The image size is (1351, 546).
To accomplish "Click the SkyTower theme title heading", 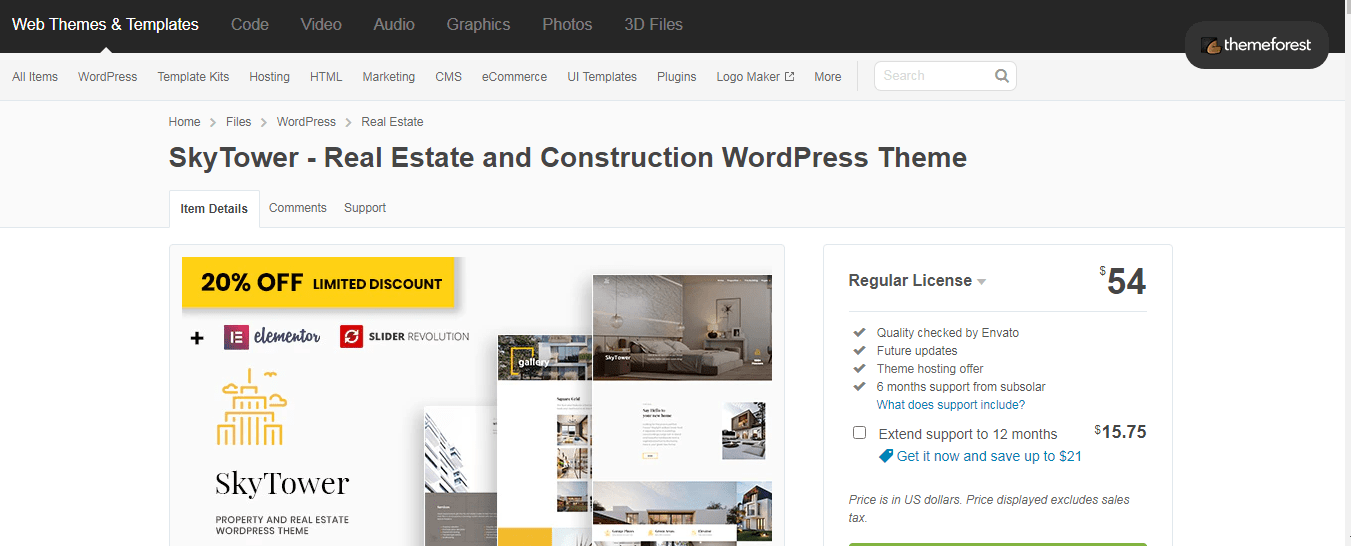I will (568, 158).
